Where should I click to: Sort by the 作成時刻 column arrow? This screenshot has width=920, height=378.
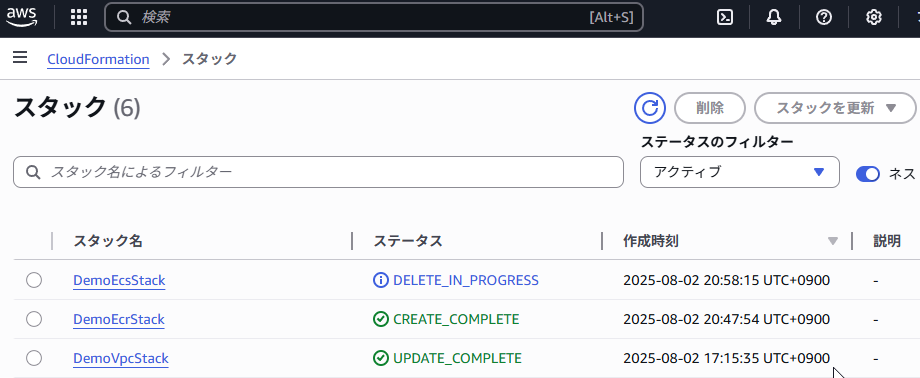click(x=833, y=241)
